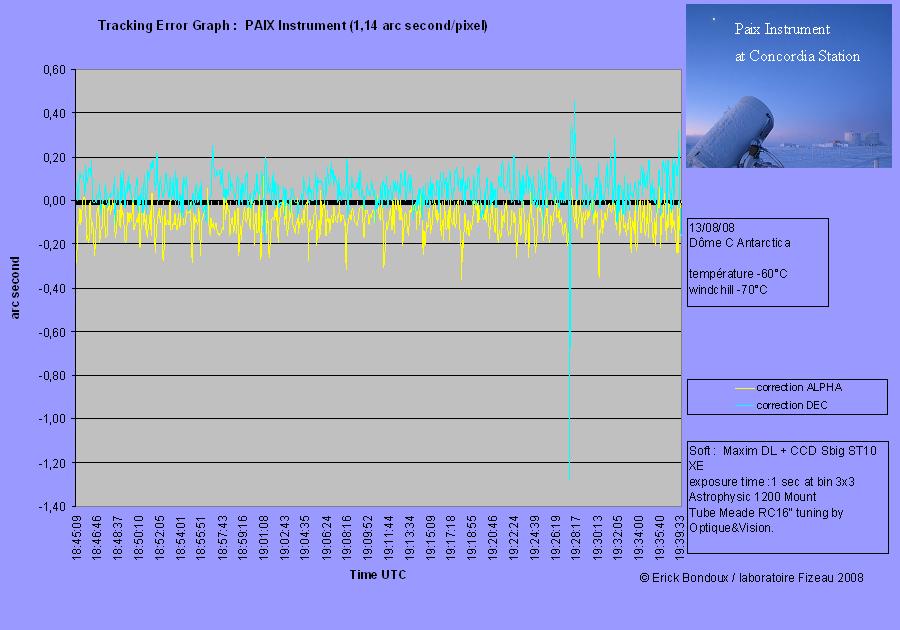
Task: Click the '18:45:09' first time label
Action: pos(77,537)
